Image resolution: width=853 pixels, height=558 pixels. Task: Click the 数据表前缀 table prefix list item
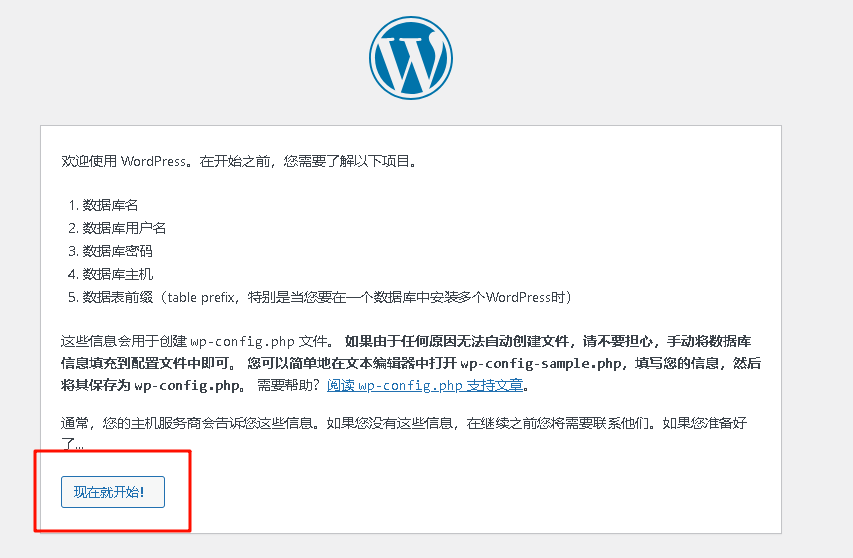click(327, 297)
